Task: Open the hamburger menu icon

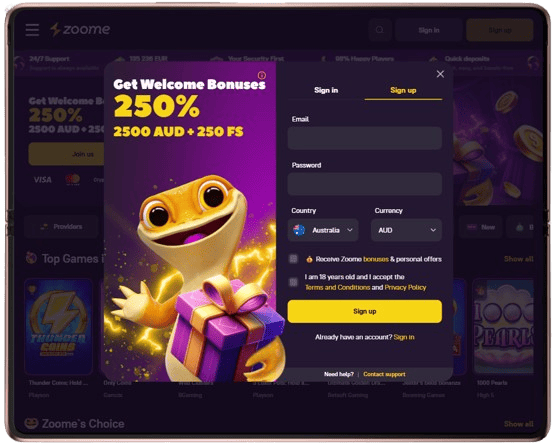Action: 32,30
